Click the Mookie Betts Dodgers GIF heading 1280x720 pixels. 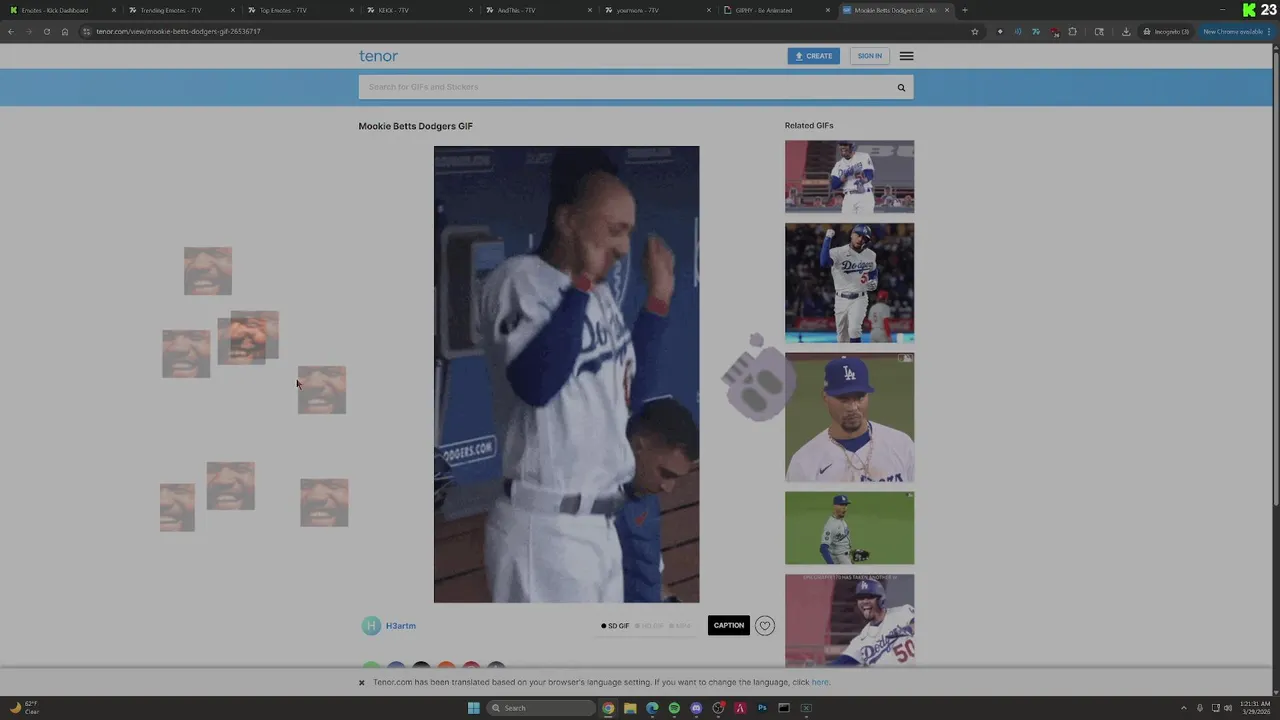[416, 126]
